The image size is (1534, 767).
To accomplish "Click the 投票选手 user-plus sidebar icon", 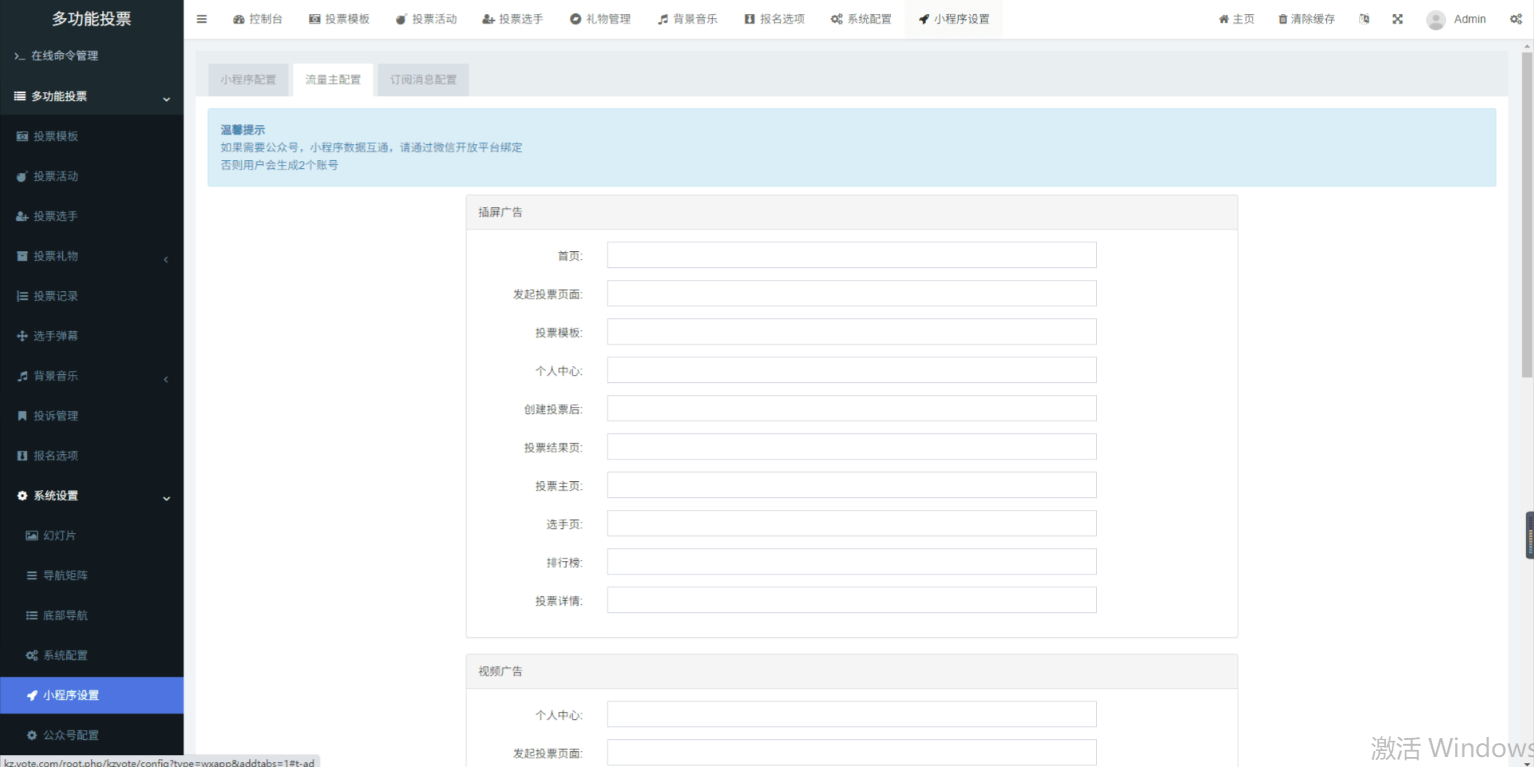I will click(22, 216).
